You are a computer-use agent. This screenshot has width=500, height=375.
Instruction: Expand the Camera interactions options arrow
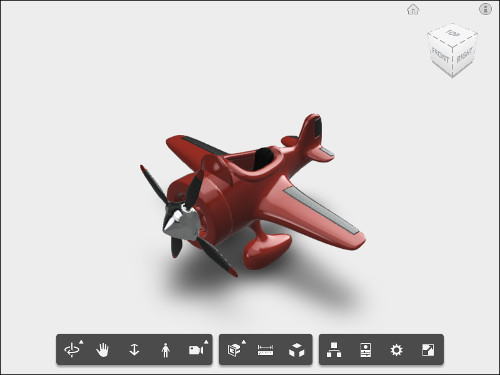pyautogui.click(x=206, y=342)
